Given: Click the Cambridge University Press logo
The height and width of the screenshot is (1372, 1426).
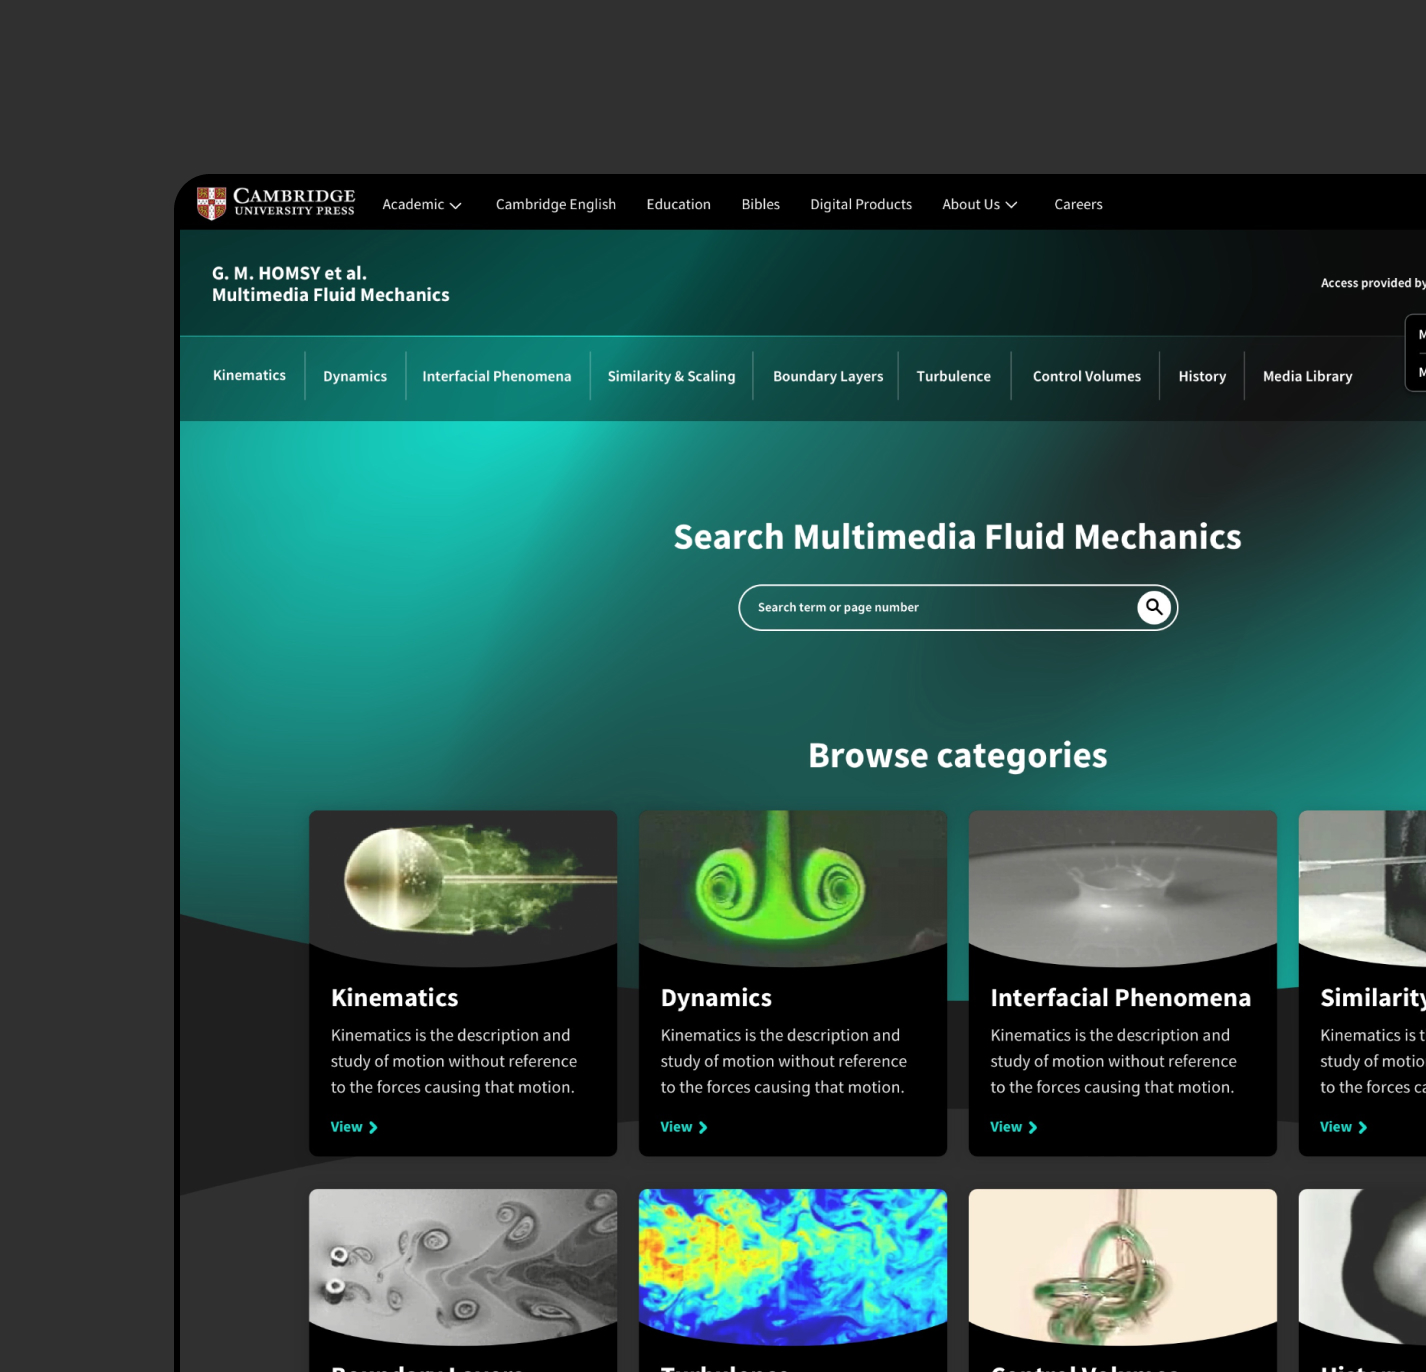Looking at the screenshot, I should (276, 203).
